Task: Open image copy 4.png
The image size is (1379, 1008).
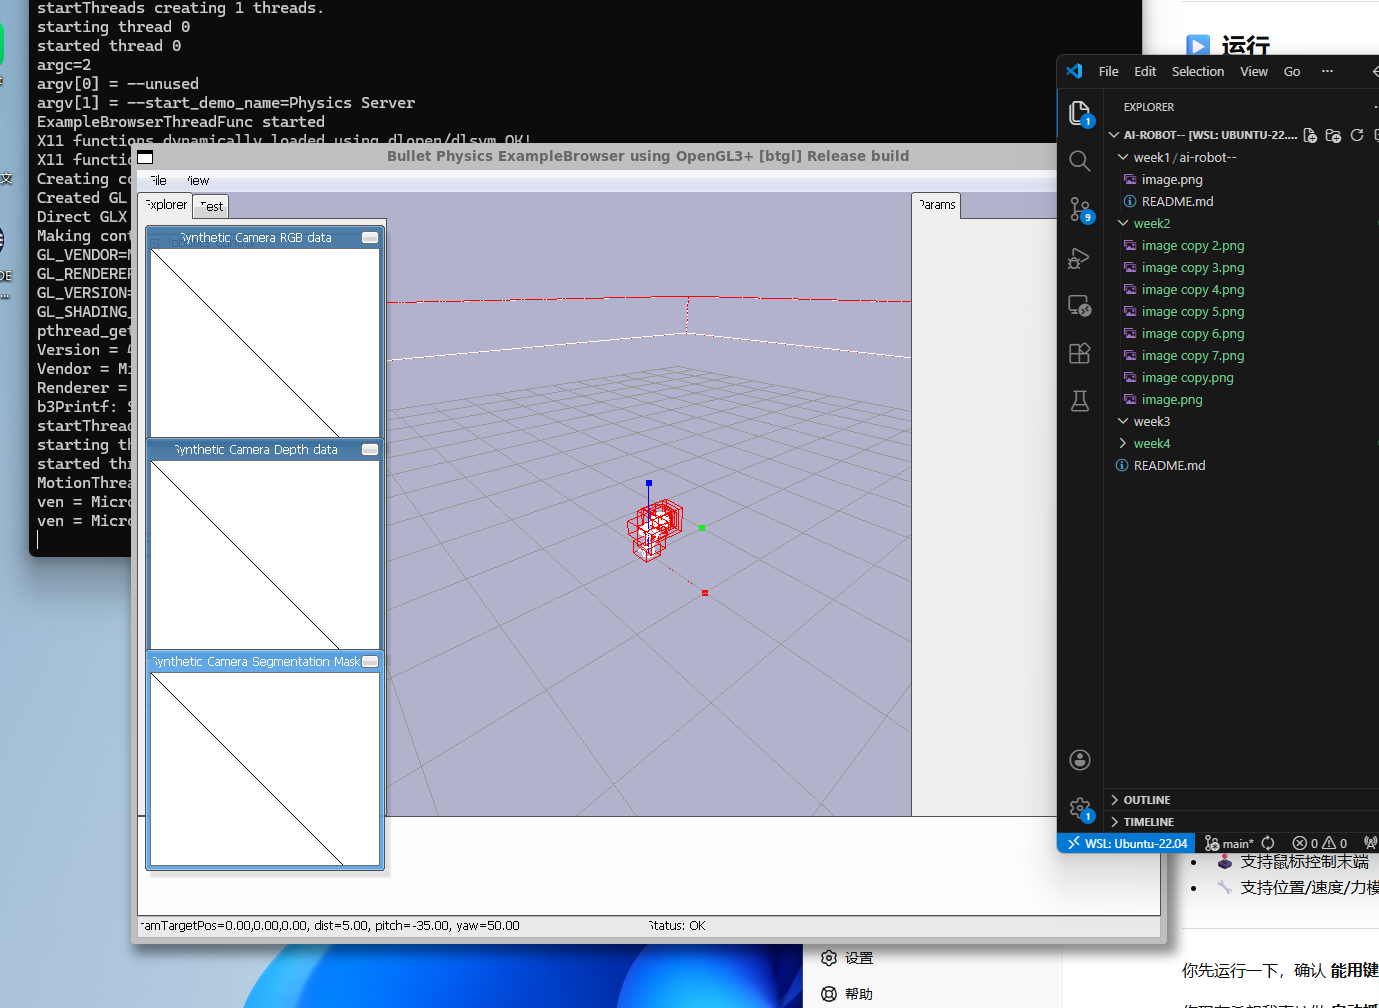Action: pos(1193,290)
